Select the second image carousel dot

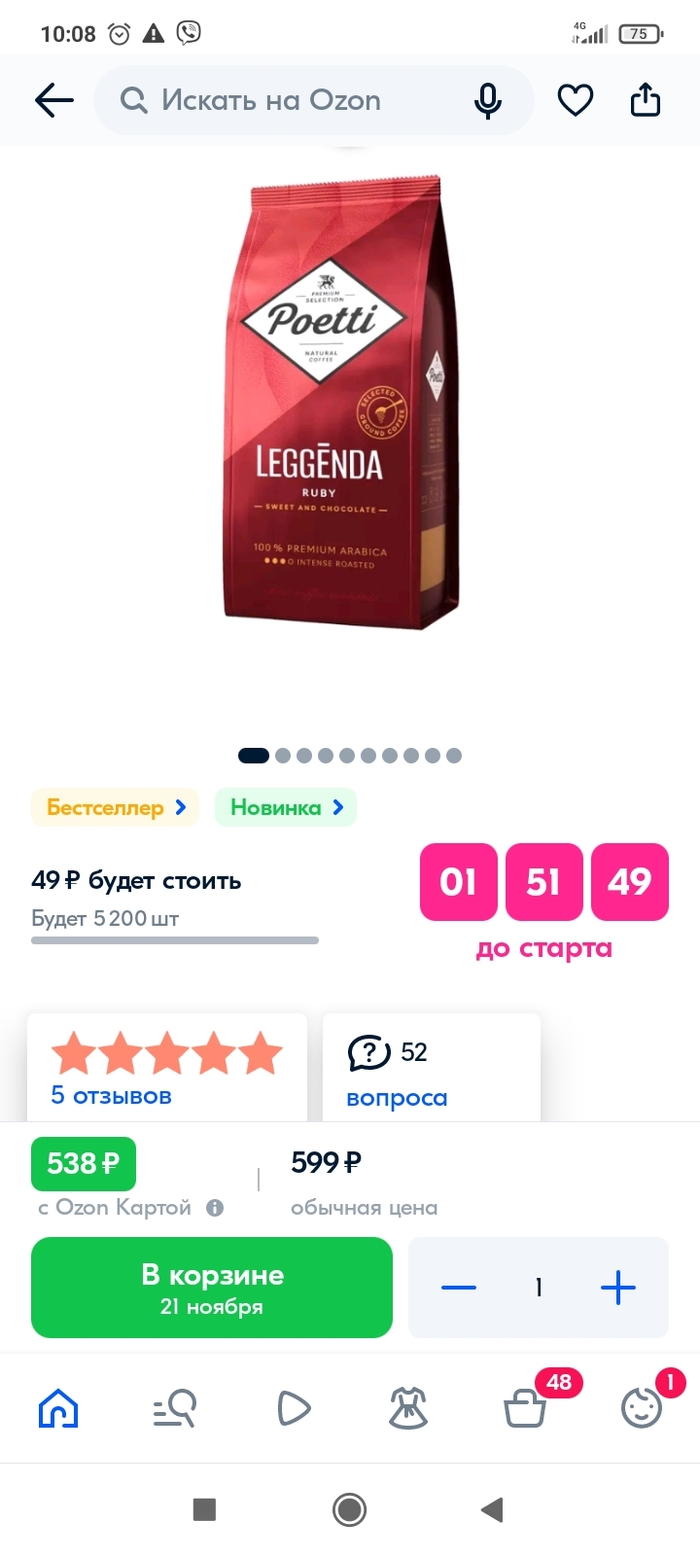pyautogui.click(x=283, y=755)
